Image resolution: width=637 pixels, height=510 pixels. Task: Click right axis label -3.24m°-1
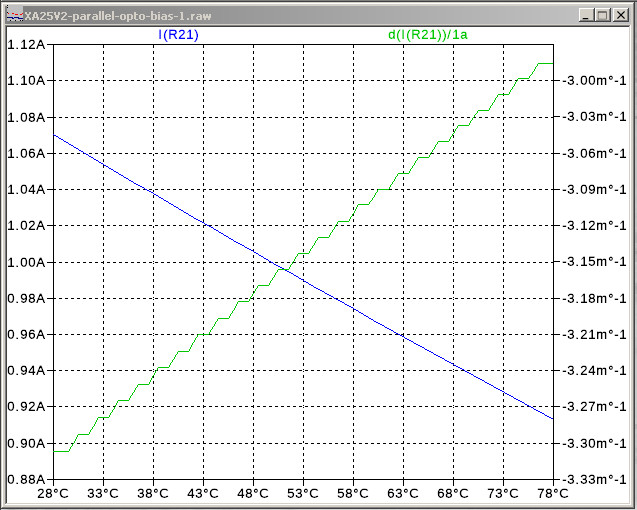pyautogui.click(x=594, y=370)
